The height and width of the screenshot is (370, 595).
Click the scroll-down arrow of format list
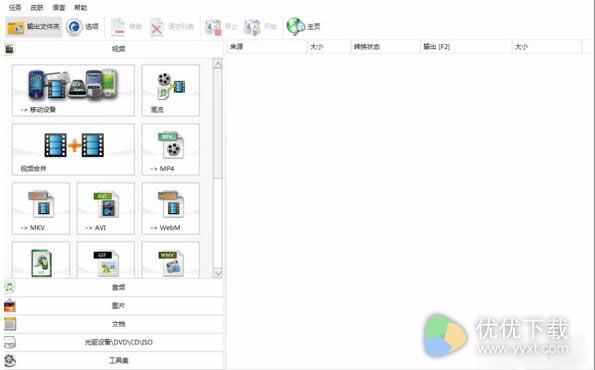218,273
